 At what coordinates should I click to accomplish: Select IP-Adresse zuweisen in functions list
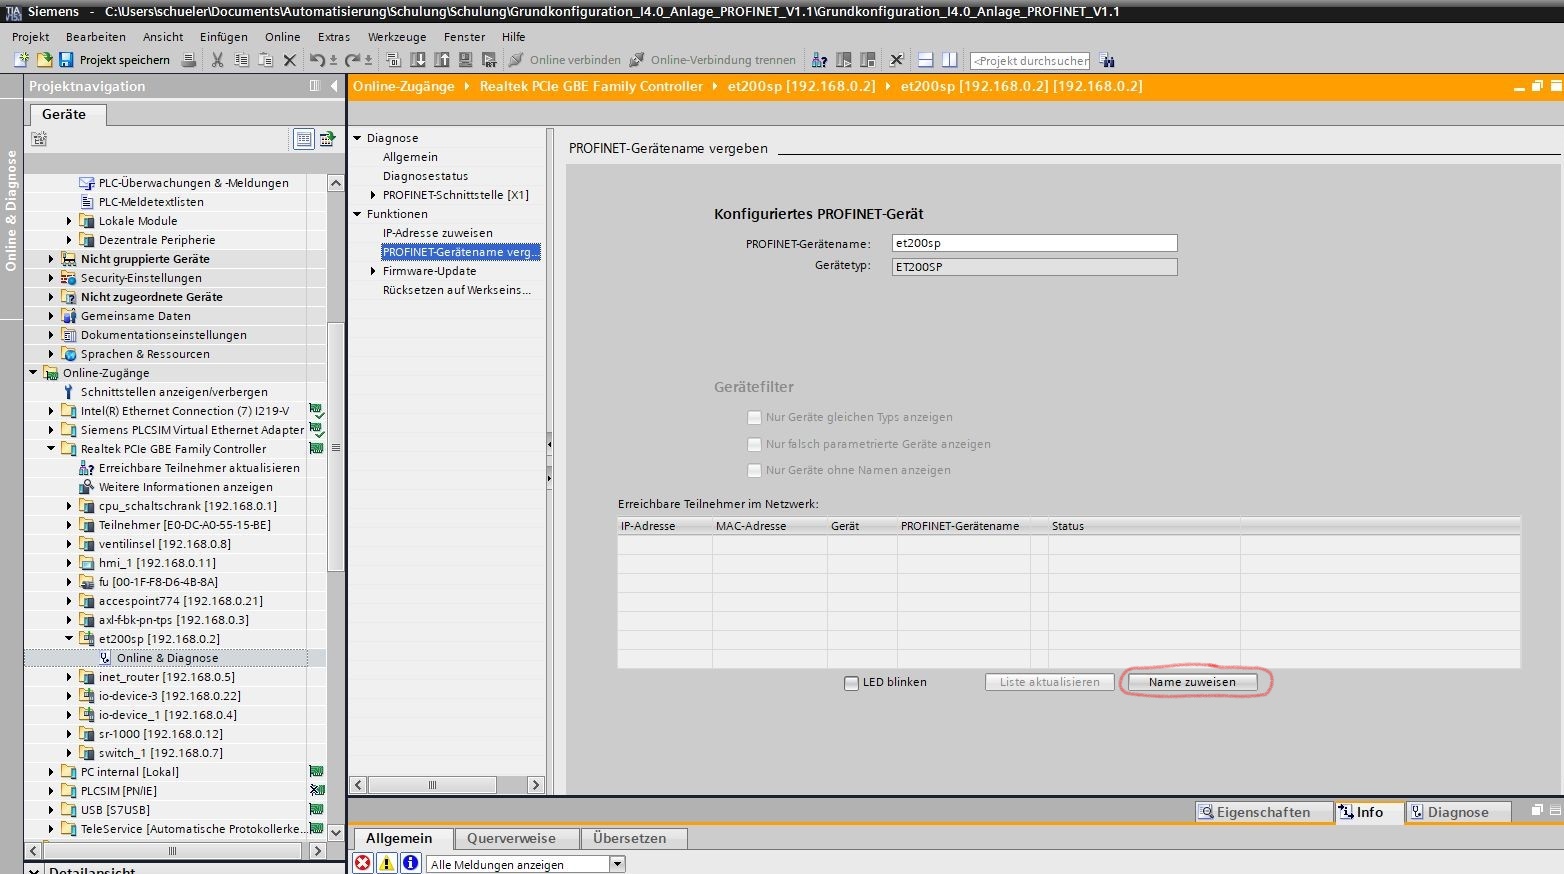point(437,233)
